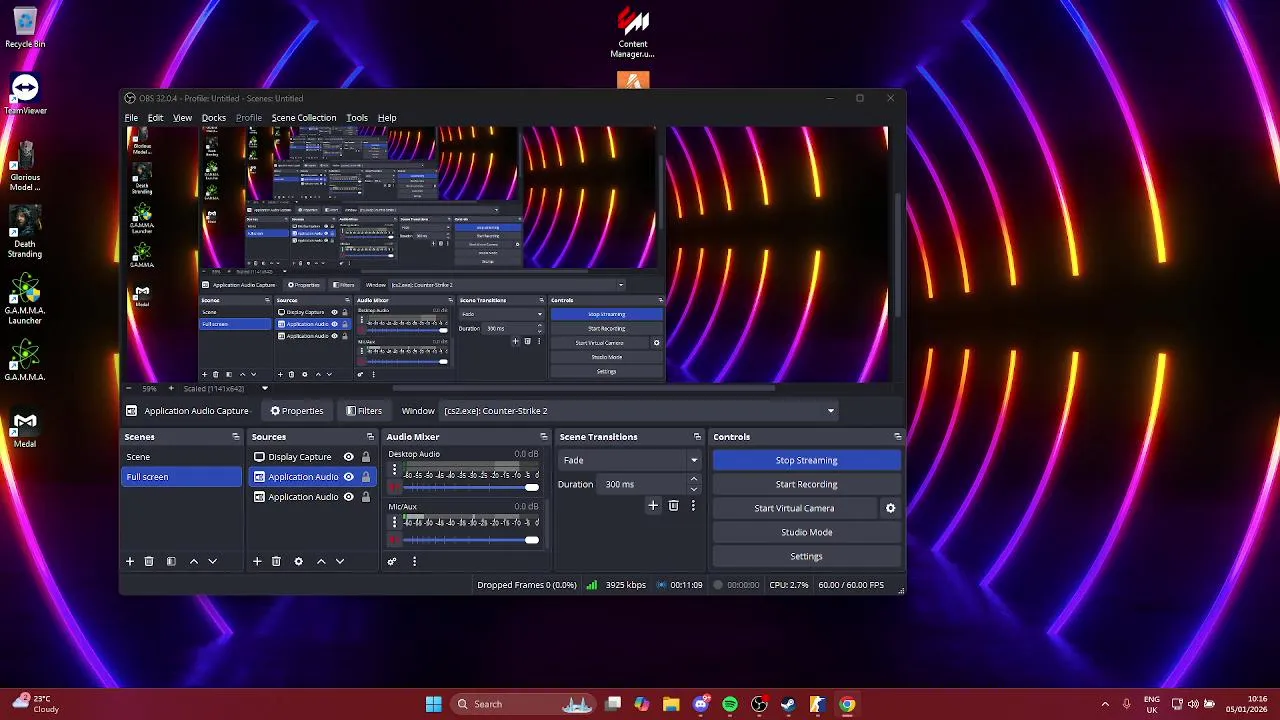
Task: Adjust the Mic/Aux volume slider
Action: [531, 541]
